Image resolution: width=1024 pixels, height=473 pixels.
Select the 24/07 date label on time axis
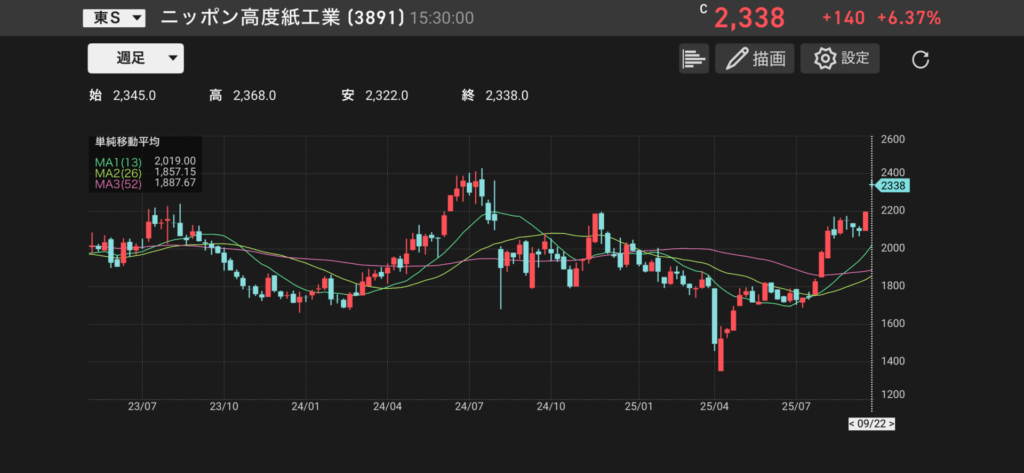click(x=469, y=407)
